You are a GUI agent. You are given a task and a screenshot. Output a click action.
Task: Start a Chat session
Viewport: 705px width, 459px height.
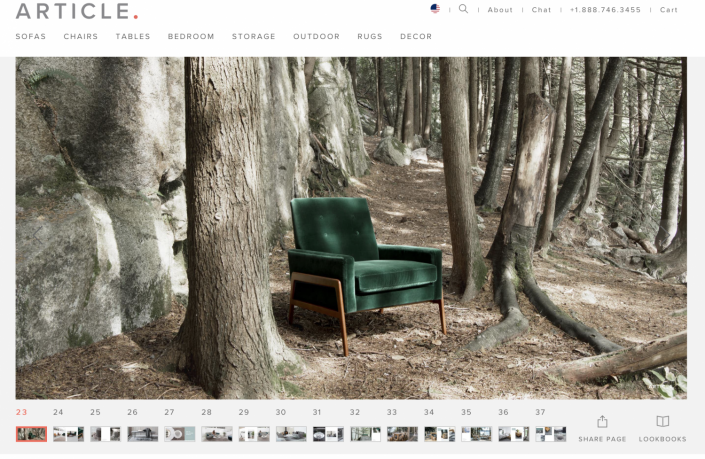coord(541,10)
